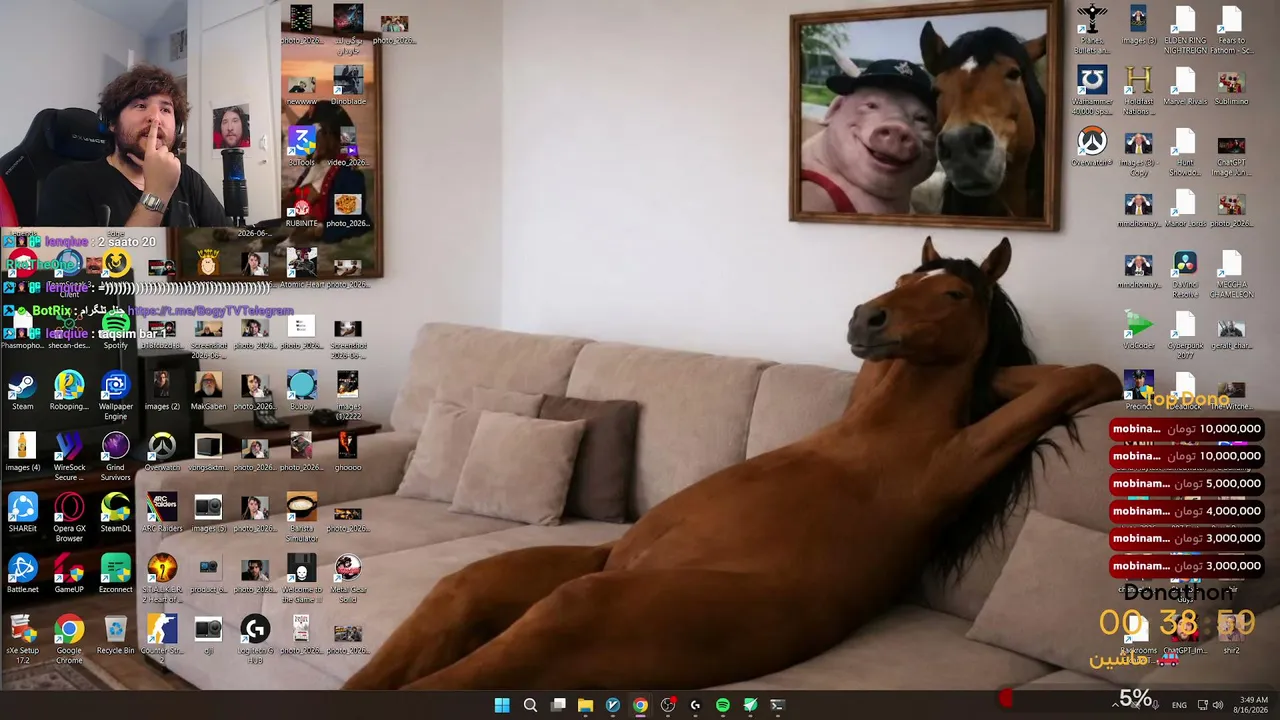Open the Hunt Showdown desktop shortcut

click(x=1185, y=153)
